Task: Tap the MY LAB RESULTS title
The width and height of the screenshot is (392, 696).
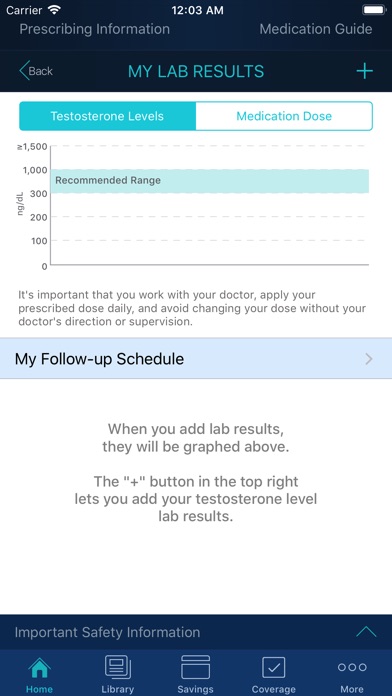Action: 196,71
